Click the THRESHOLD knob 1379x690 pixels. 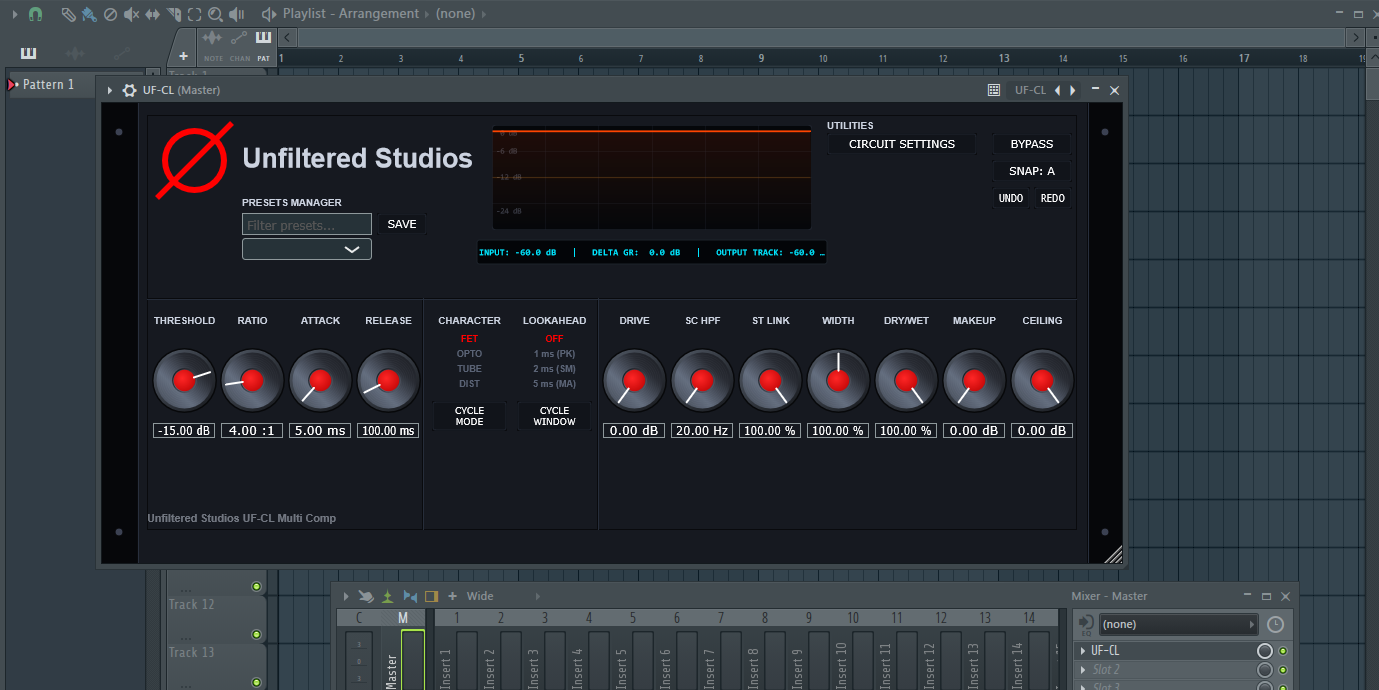point(184,380)
